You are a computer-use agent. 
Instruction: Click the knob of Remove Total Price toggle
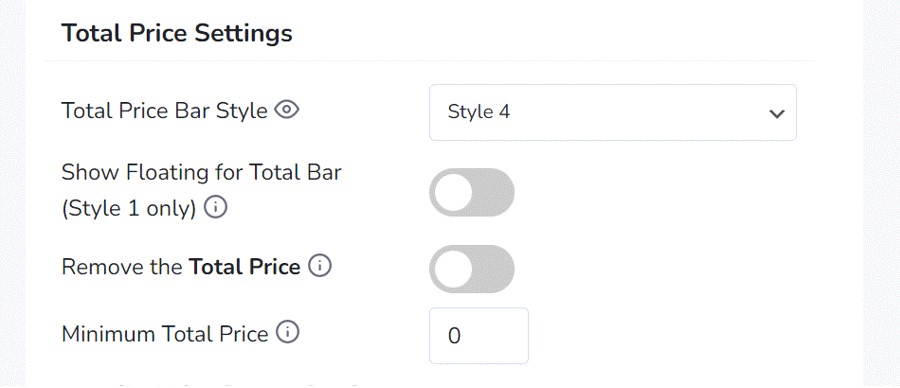[453, 269]
